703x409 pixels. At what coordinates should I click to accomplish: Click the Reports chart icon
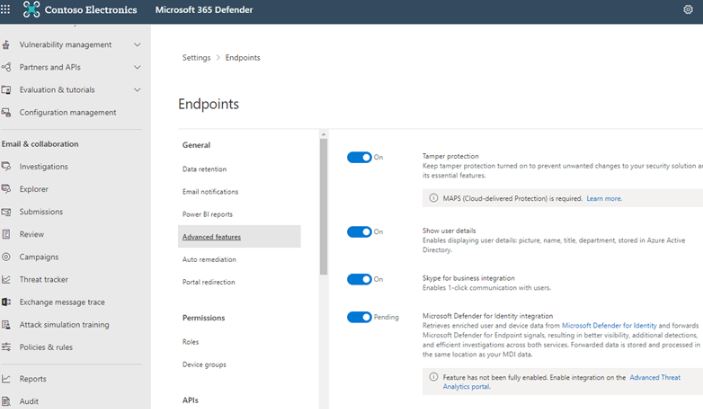coord(6,379)
